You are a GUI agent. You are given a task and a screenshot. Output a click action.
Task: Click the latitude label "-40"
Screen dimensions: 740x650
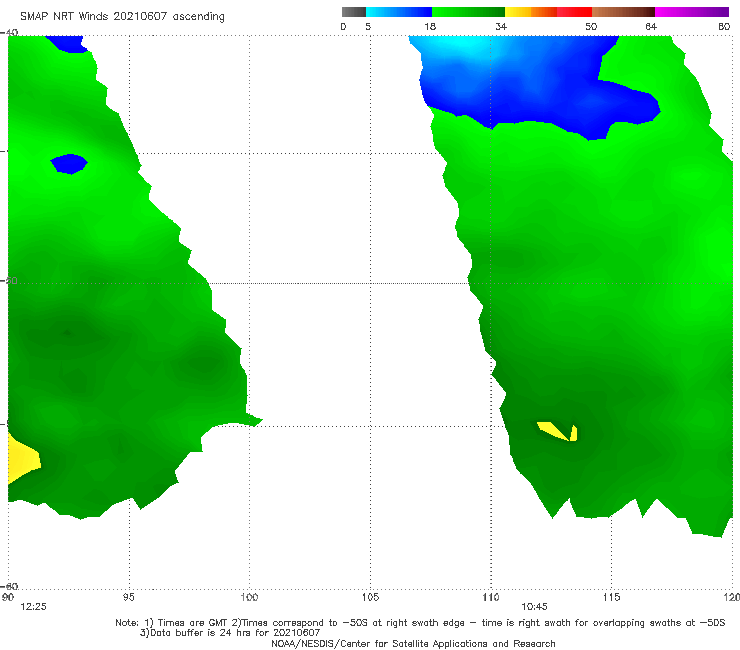click(x=9, y=32)
